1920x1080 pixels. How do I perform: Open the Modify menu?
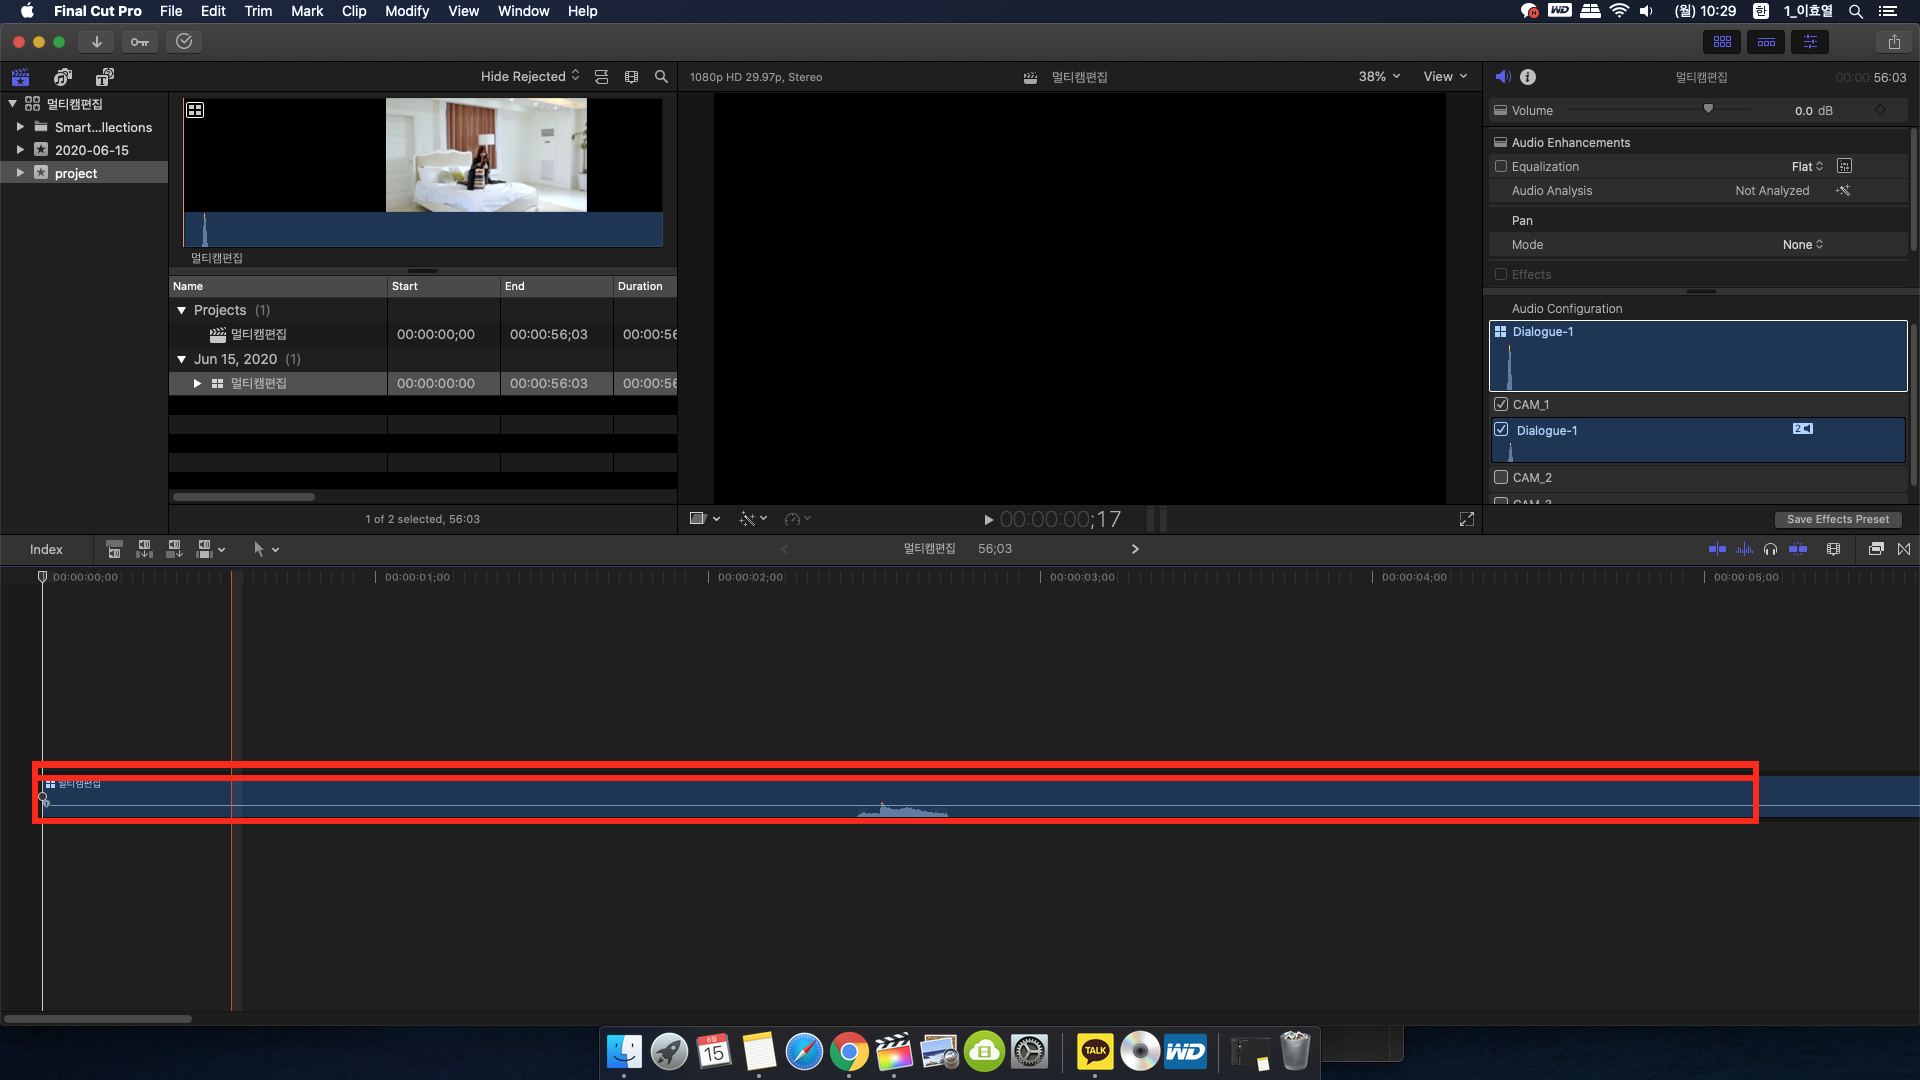click(x=407, y=11)
